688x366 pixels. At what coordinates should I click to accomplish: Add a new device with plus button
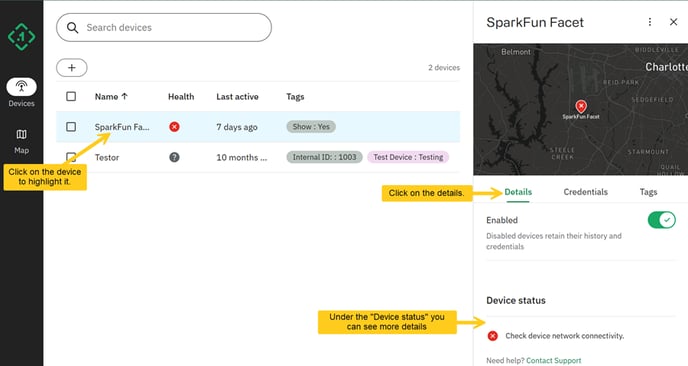pos(72,68)
